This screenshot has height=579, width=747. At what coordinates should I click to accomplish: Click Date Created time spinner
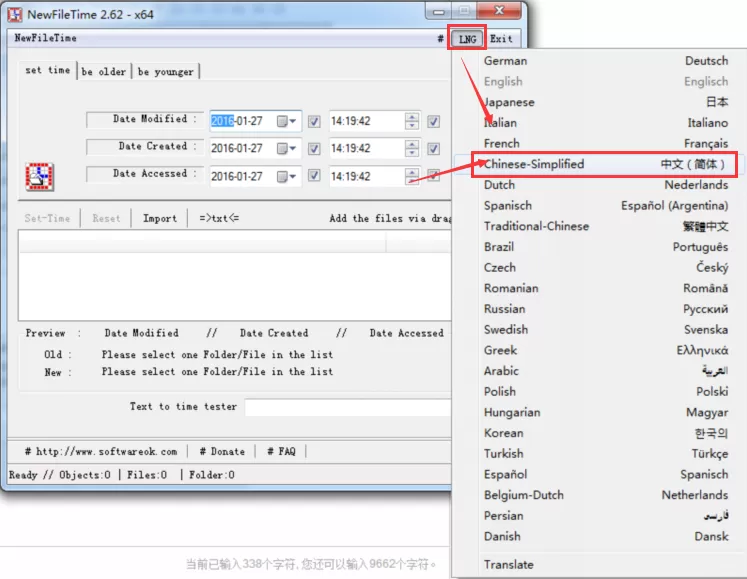click(412, 148)
